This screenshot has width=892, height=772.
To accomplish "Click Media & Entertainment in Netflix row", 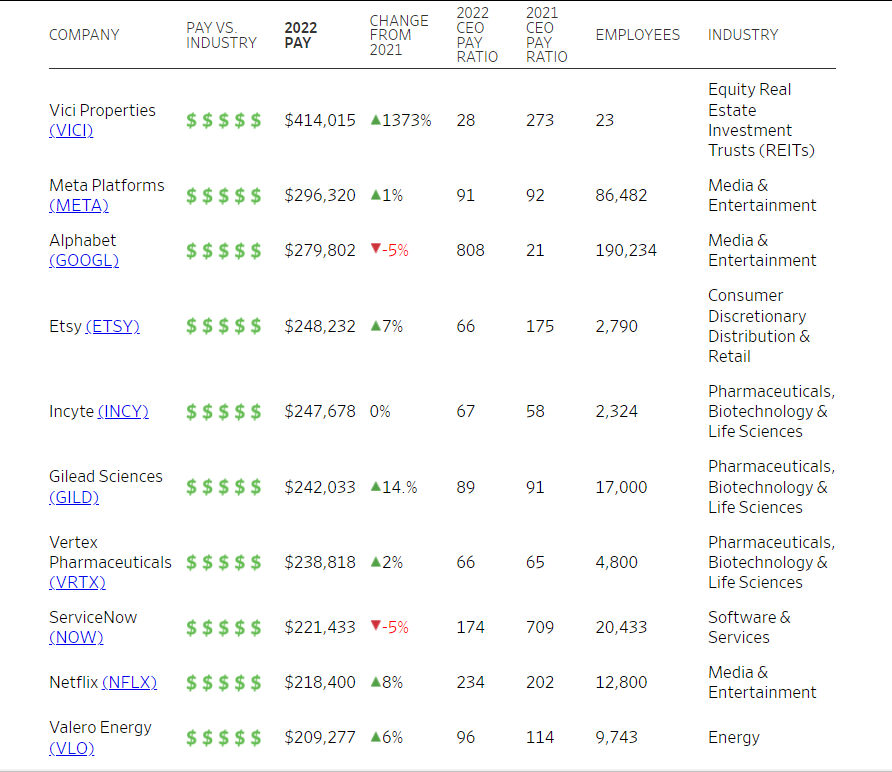I will (762, 682).
